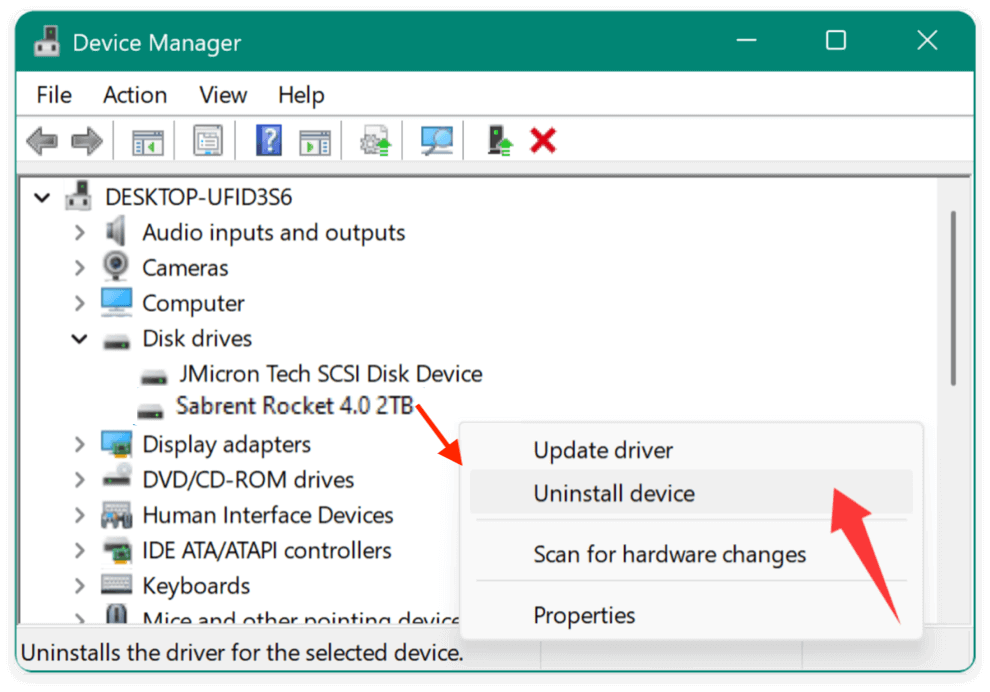Open the Action menu
The height and width of the screenshot is (692, 990).
point(135,95)
